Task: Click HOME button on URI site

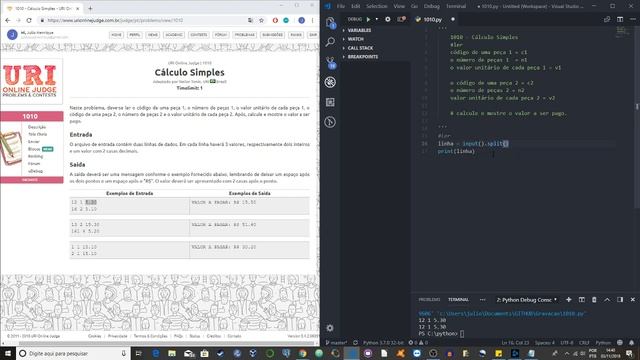Action: pyautogui.click(x=116, y=35)
